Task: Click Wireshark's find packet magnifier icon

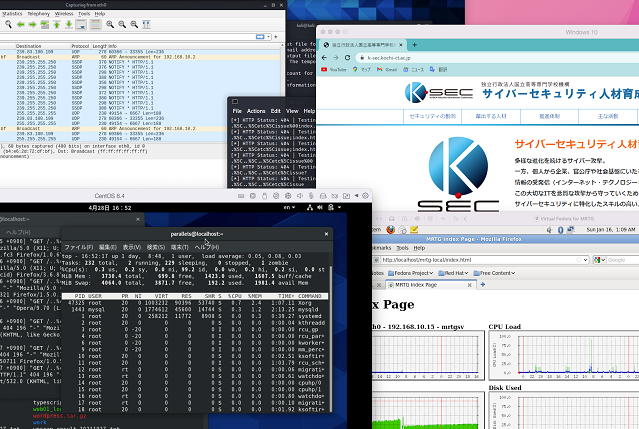Action: (8, 24)
